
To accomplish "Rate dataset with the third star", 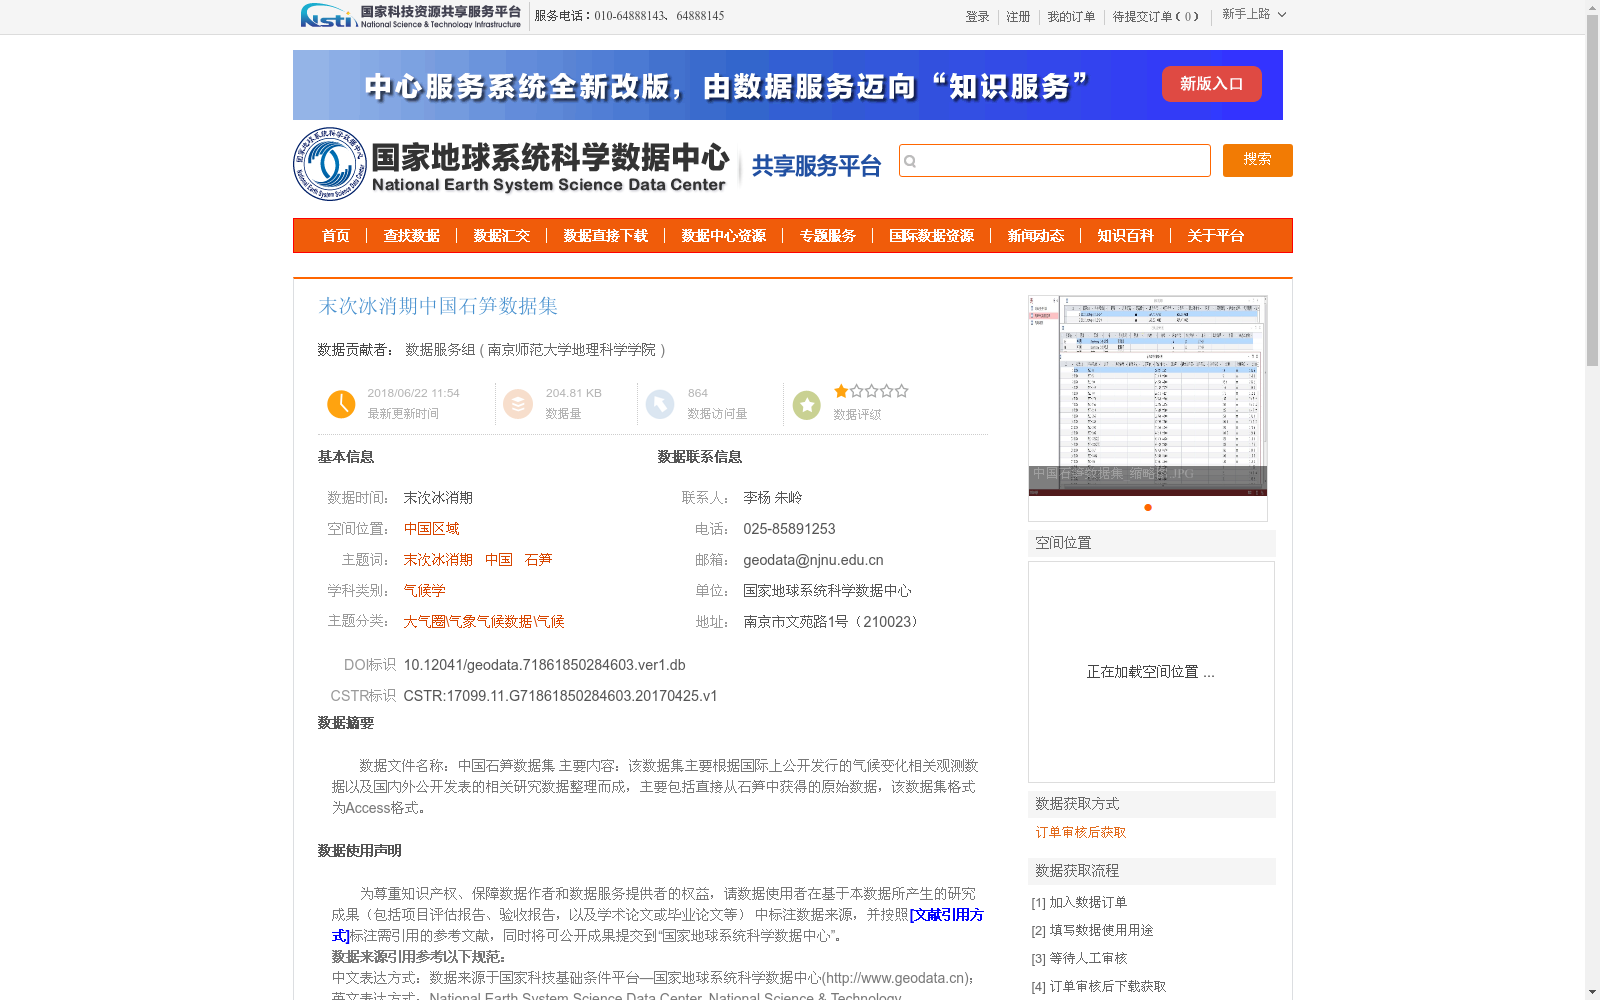I will pos(871,391).
